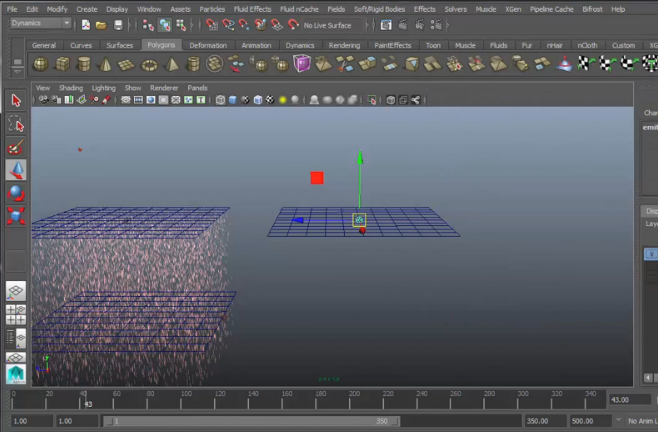Open the Particles menu
658x432 pixels.
pyautogui.click(x=212, y=9)
